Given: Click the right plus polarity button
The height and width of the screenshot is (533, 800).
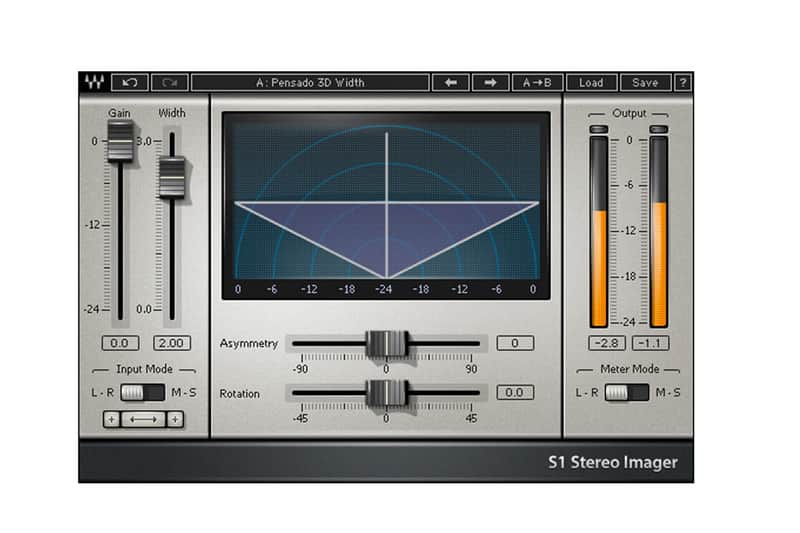Looking at the screenshot, I should (175, 419).
